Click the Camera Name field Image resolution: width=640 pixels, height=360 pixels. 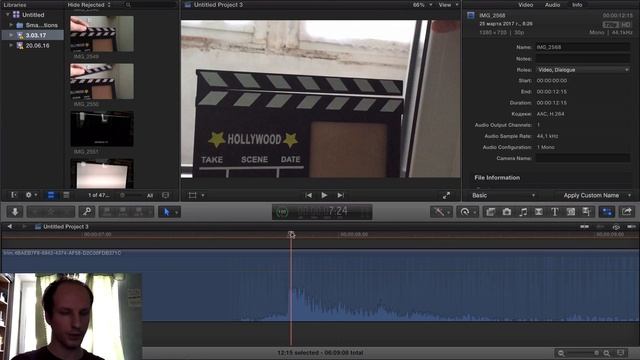582,158
